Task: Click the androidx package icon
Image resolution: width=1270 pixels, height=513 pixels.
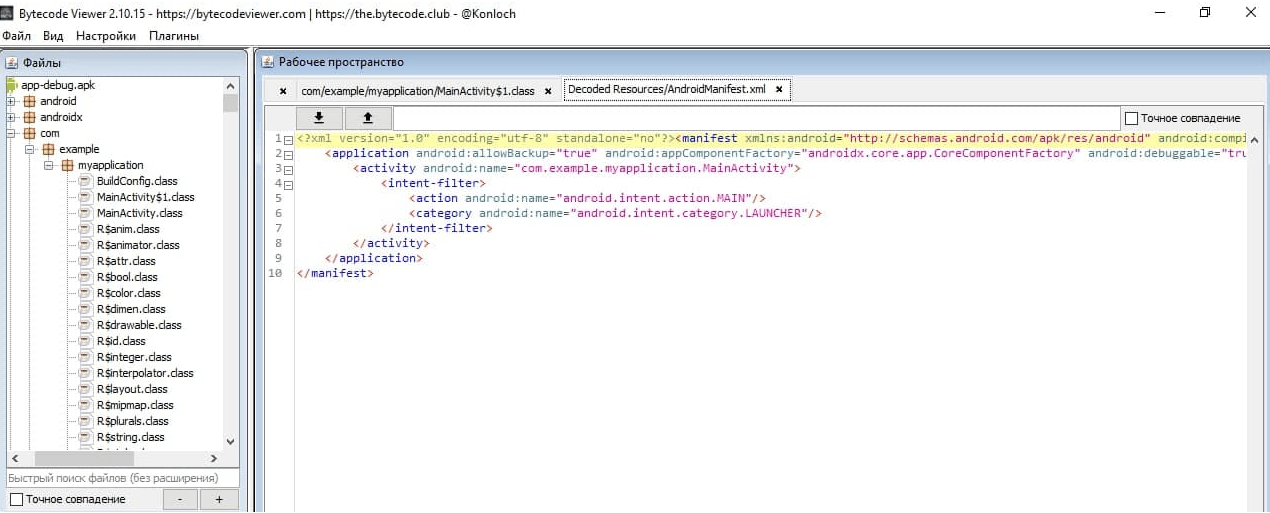Action: (29, 117)
